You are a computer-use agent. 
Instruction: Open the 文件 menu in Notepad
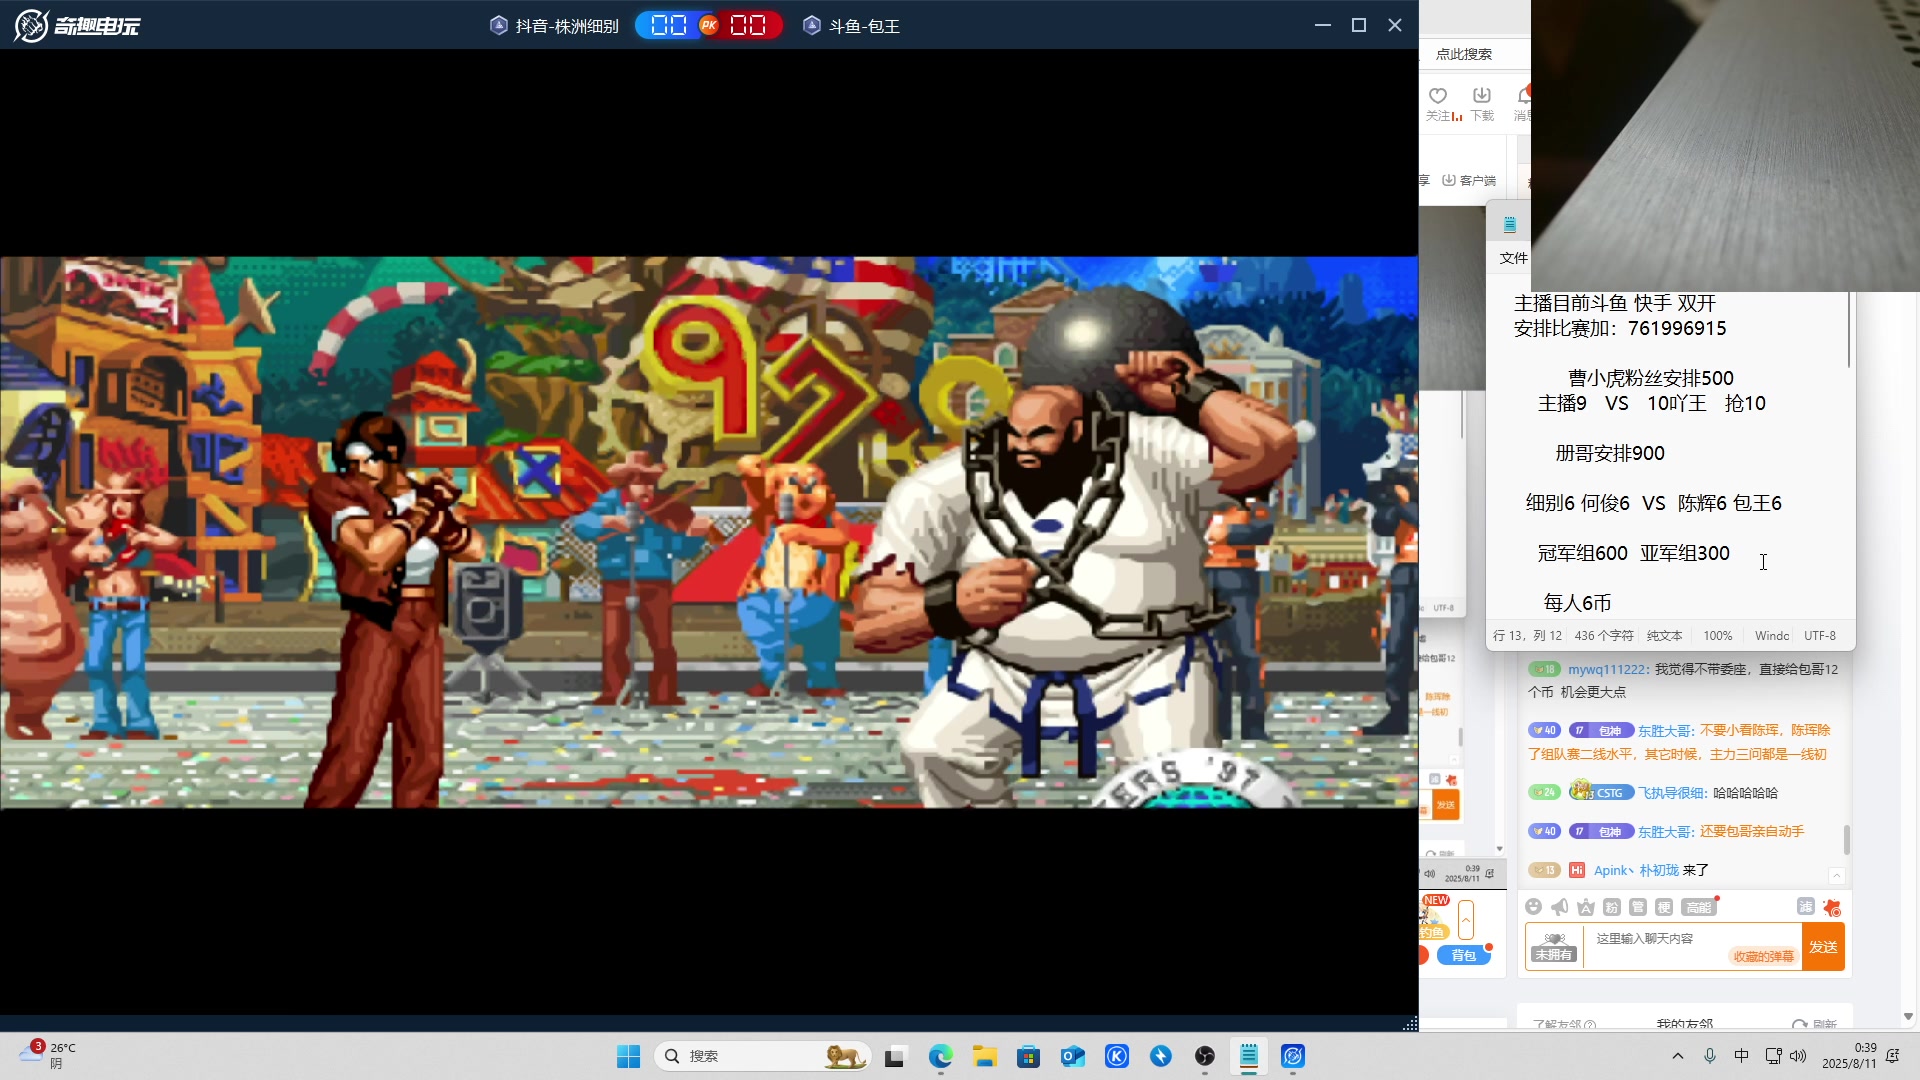[1513, 258]
